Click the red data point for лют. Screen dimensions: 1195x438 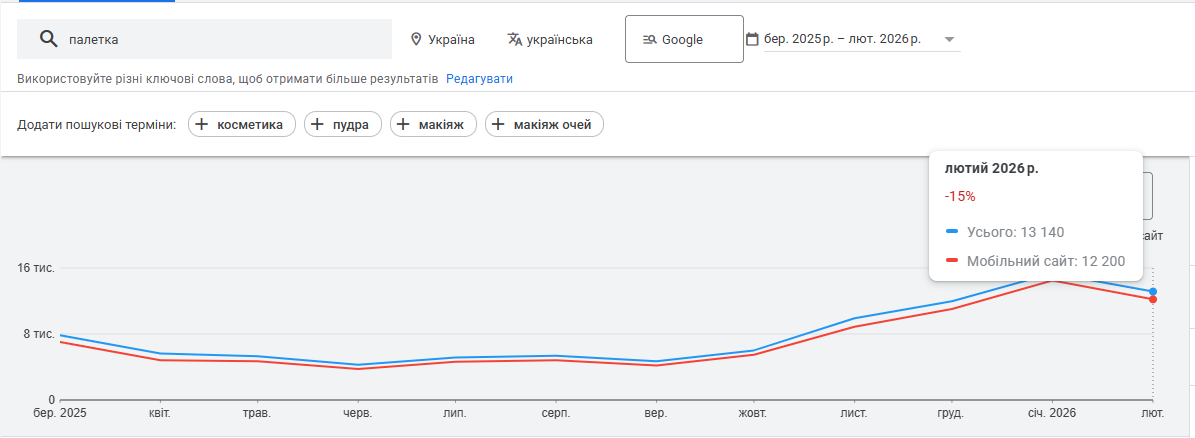1153,300
